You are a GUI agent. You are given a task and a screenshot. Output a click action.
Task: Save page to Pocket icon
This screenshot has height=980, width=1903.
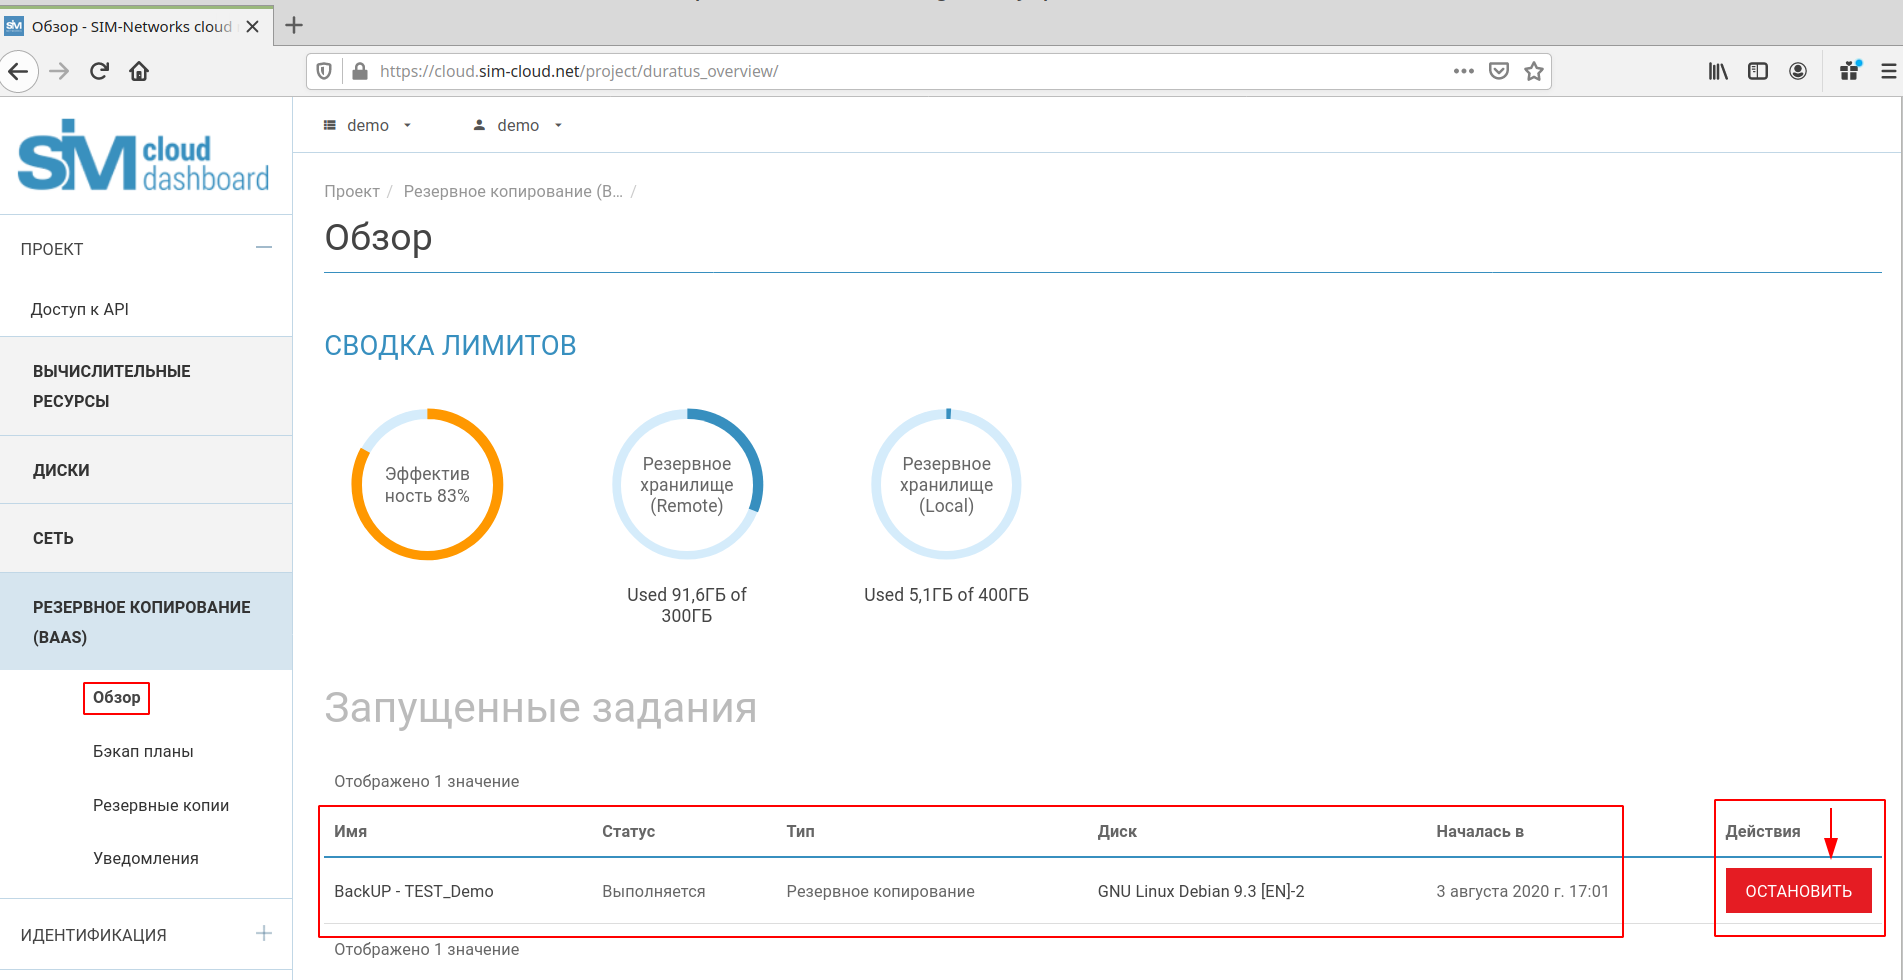pyautogui.click(x=1498, y=71)
